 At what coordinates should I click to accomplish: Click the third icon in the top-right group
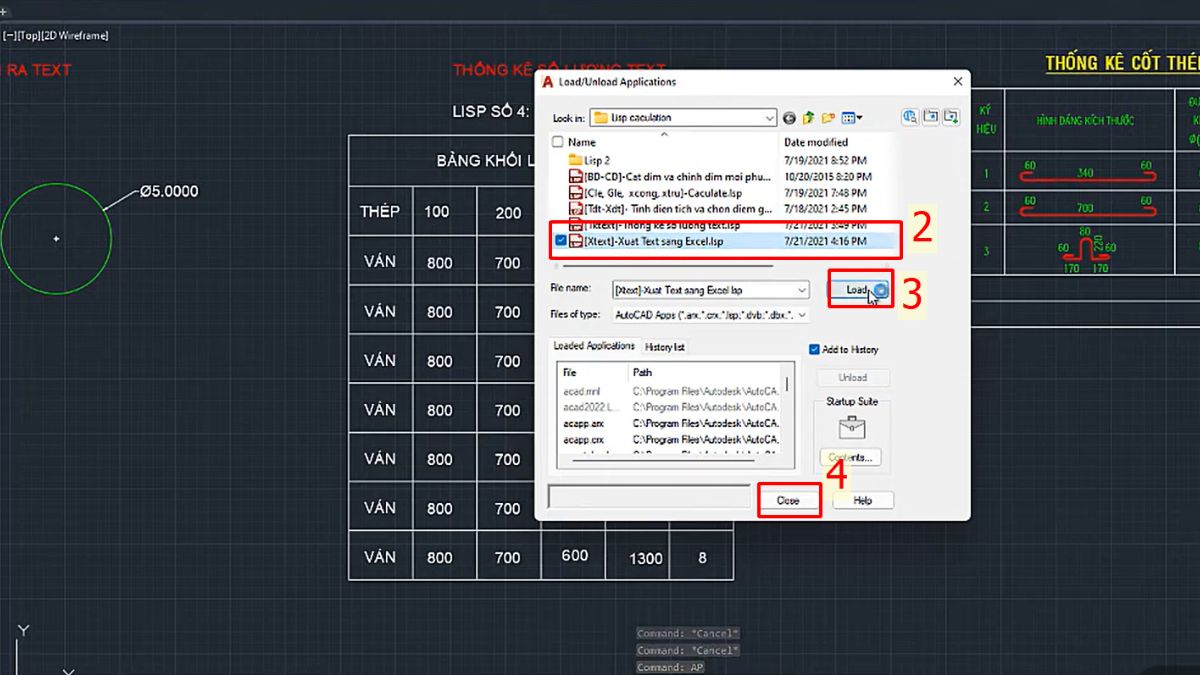point(952,117)
